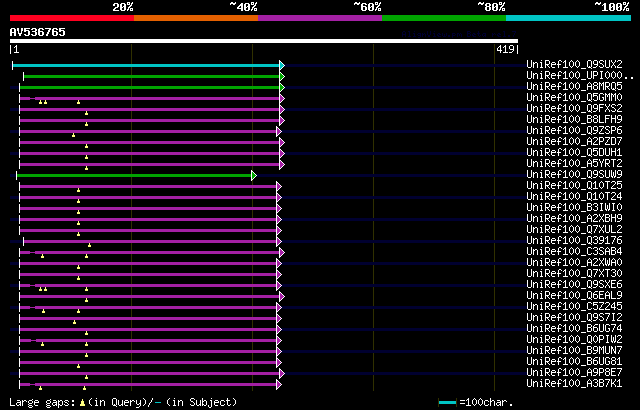The width and height of the screenshot is (640, 410).
Task: Select hit label UniRef100_A3B7K1
Action: (x=574, y=384)
